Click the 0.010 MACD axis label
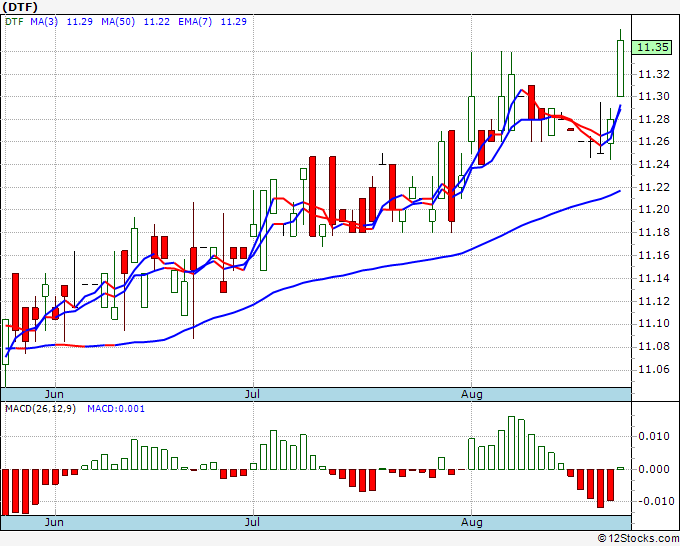 coord(654,436)
